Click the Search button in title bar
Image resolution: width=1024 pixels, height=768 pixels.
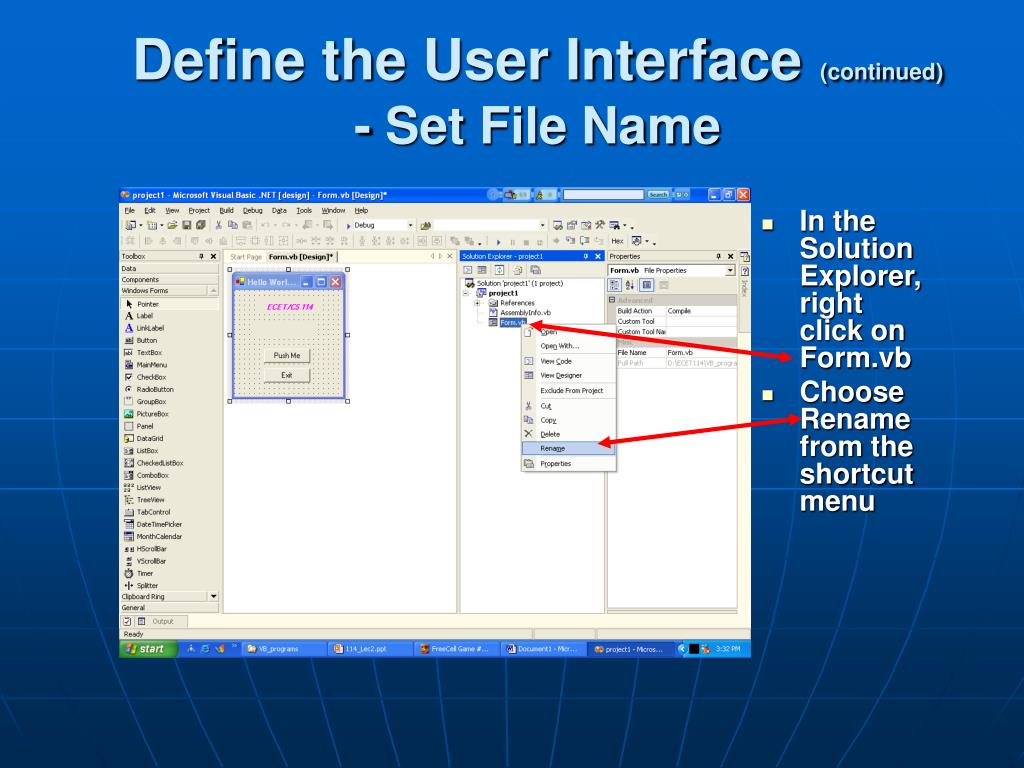[x=658, y=195]
